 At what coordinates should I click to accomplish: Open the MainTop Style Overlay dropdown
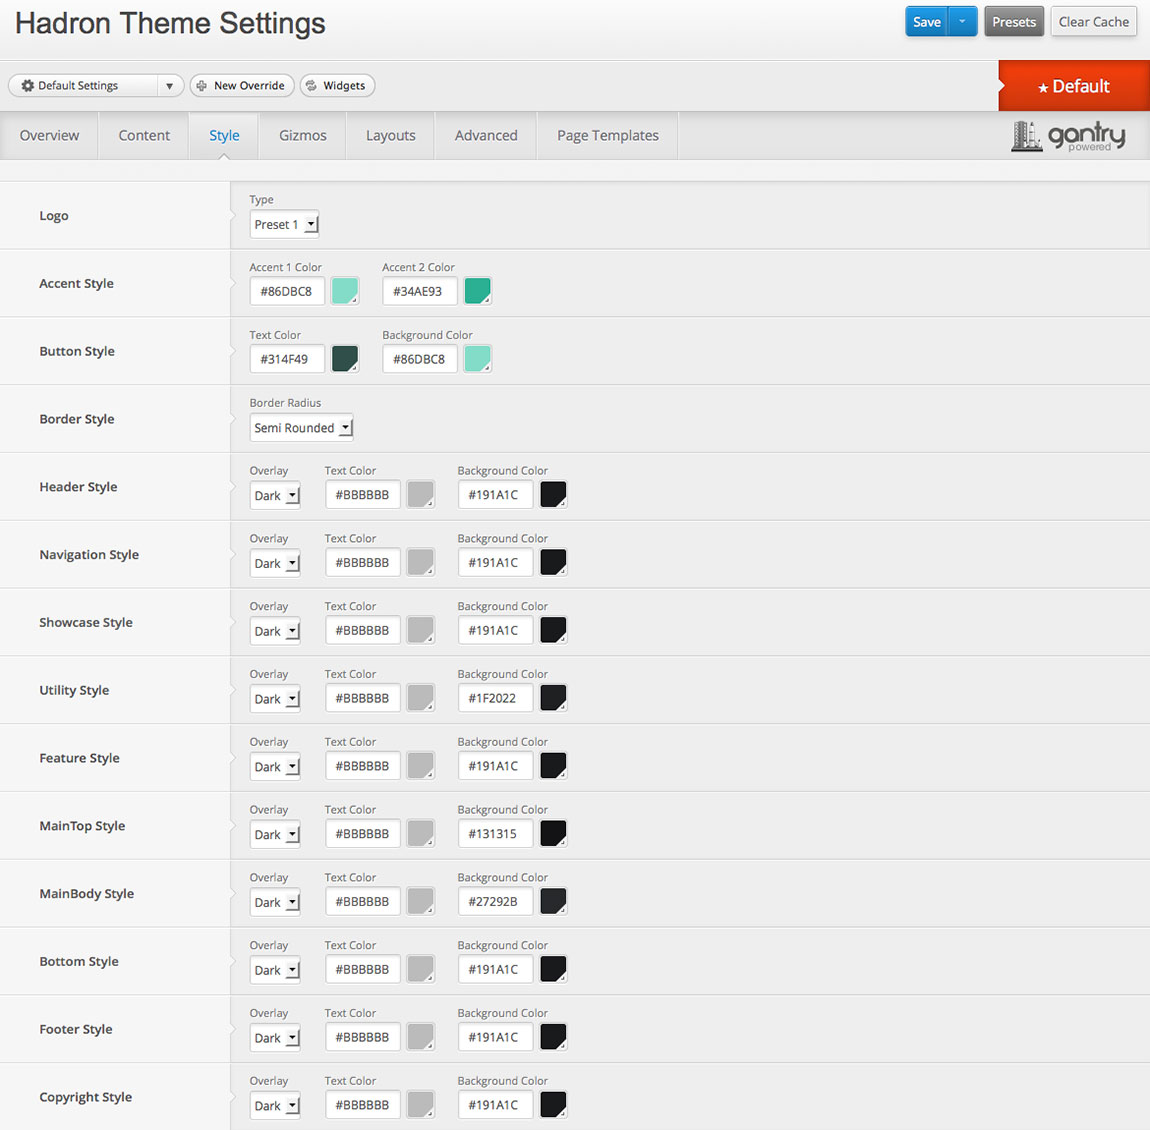click(x=275, y=834)
